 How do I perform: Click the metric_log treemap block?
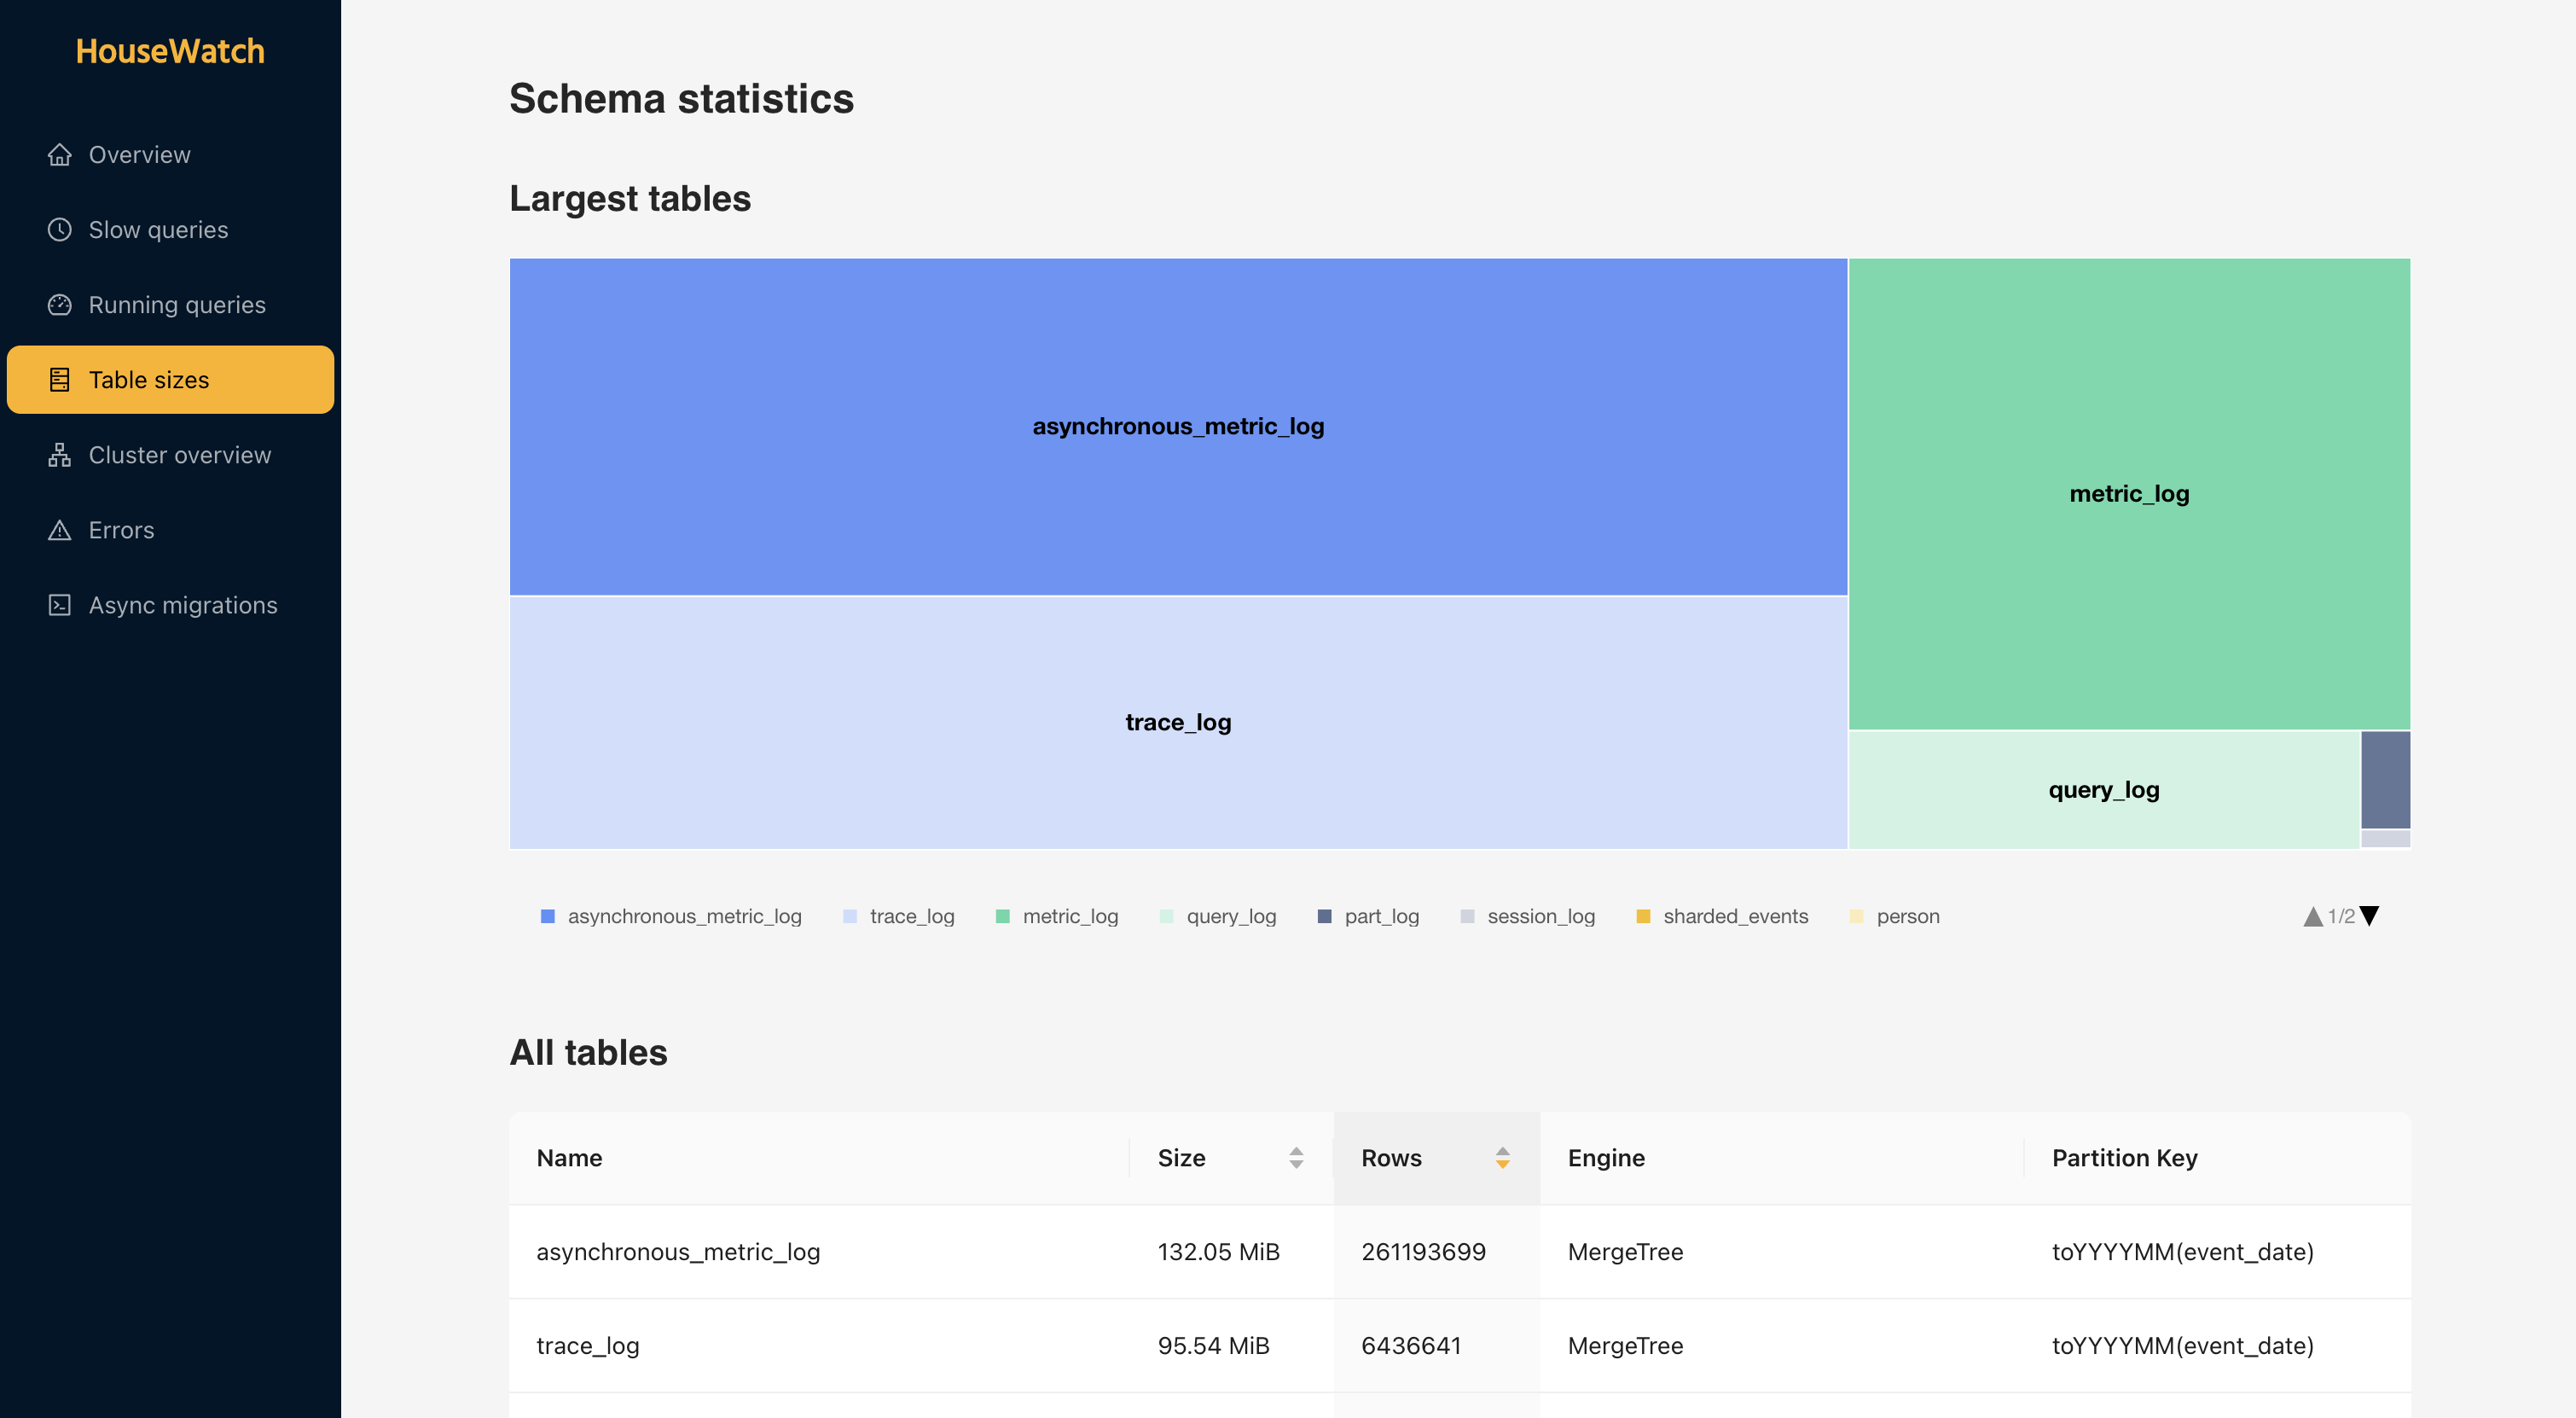2128,494
